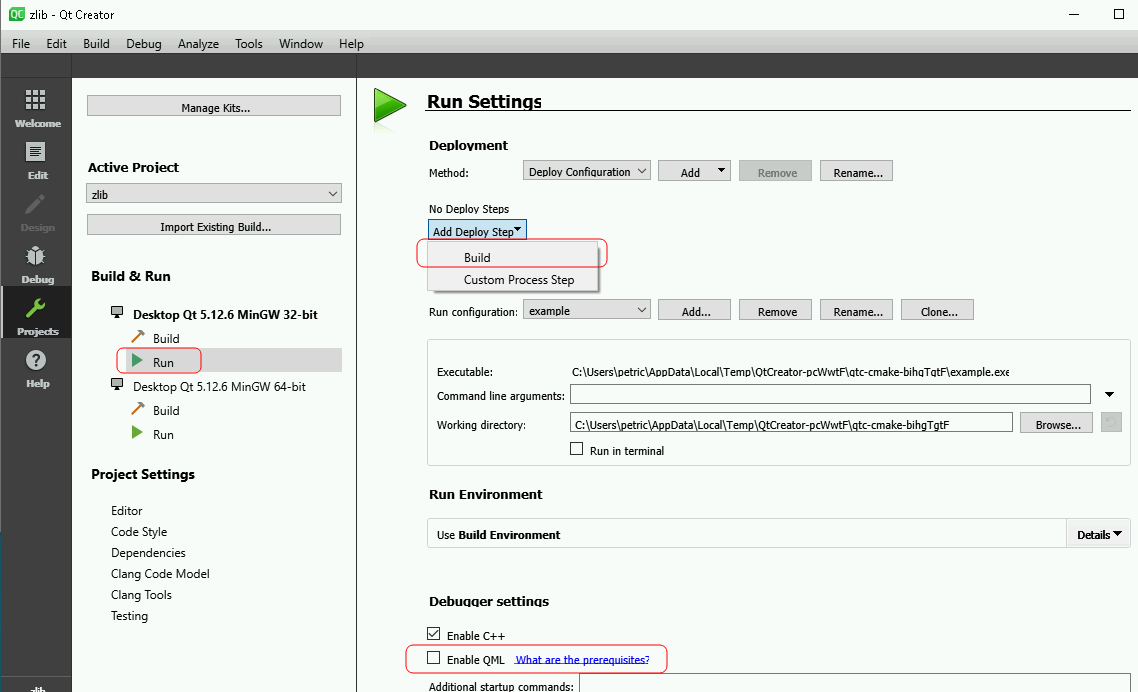The image size is (1138, 692).
Task: Select Desktop Qt 5.12.6 MinGW 32-bit kit
Action: click(x=225, y=314)
